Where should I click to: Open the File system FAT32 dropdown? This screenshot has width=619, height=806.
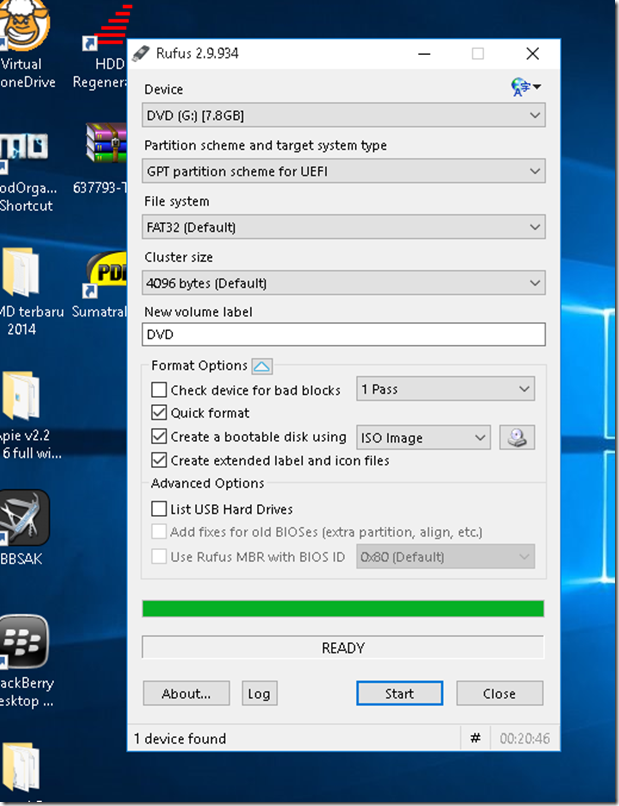[x=343, y=227]
